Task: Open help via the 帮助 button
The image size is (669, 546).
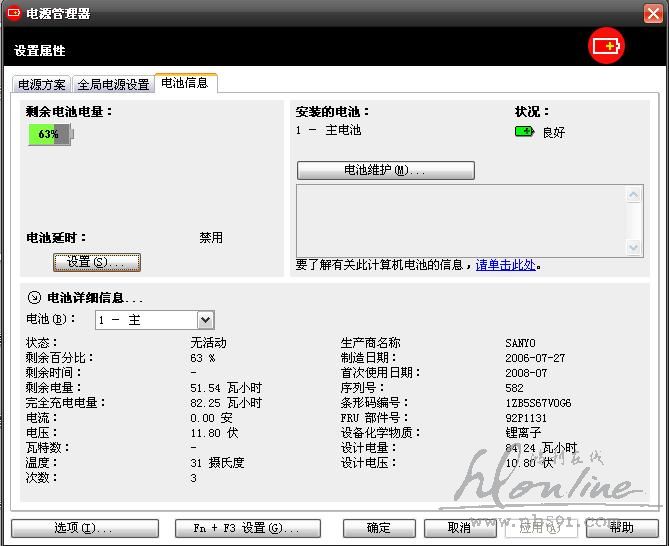Action: [621, 527]
